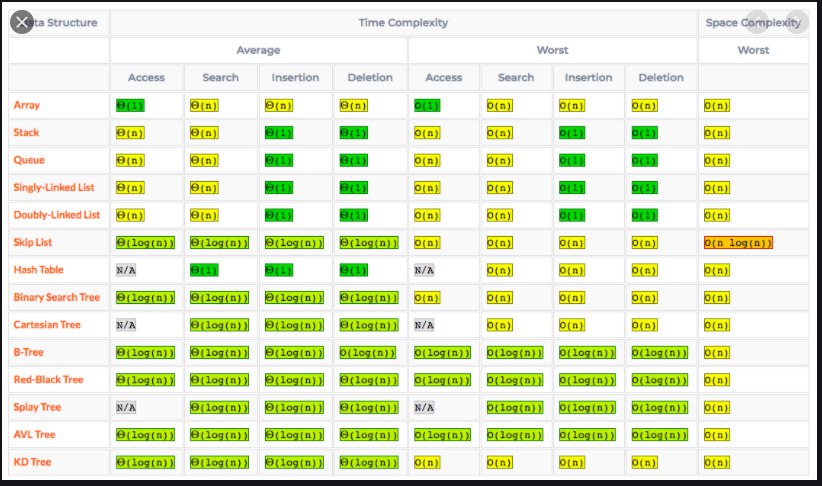This screenshot has height=486, width=822.
Task: Select the KD Tree row label
Action: (x=33, y=462)
